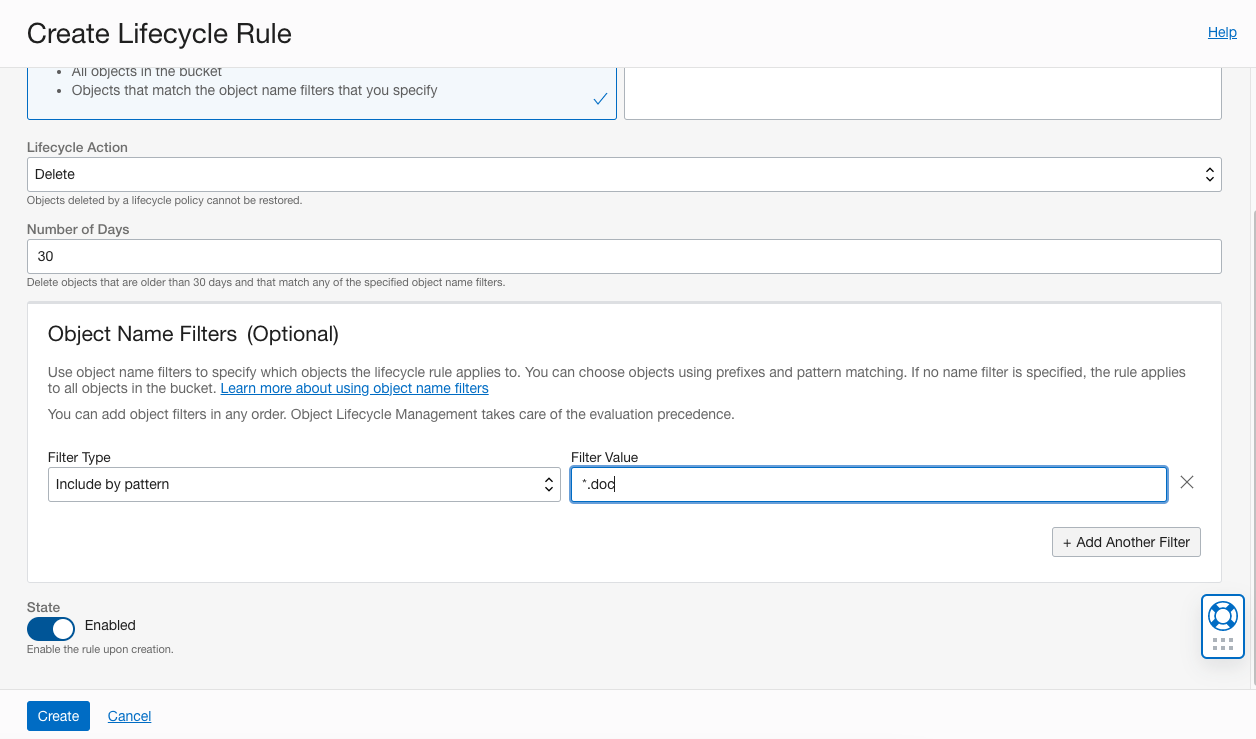Click the Create Lifecycle Rule title
Image resolution: width=1256 pixels, height=739 pixels.
pos(159,34)
